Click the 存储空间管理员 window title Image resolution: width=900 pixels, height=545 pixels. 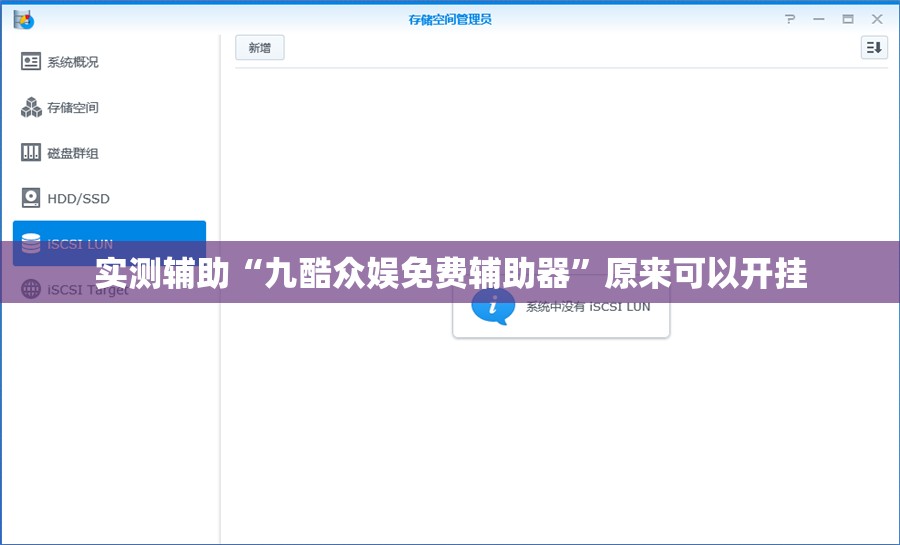click(x=450, y=20)
